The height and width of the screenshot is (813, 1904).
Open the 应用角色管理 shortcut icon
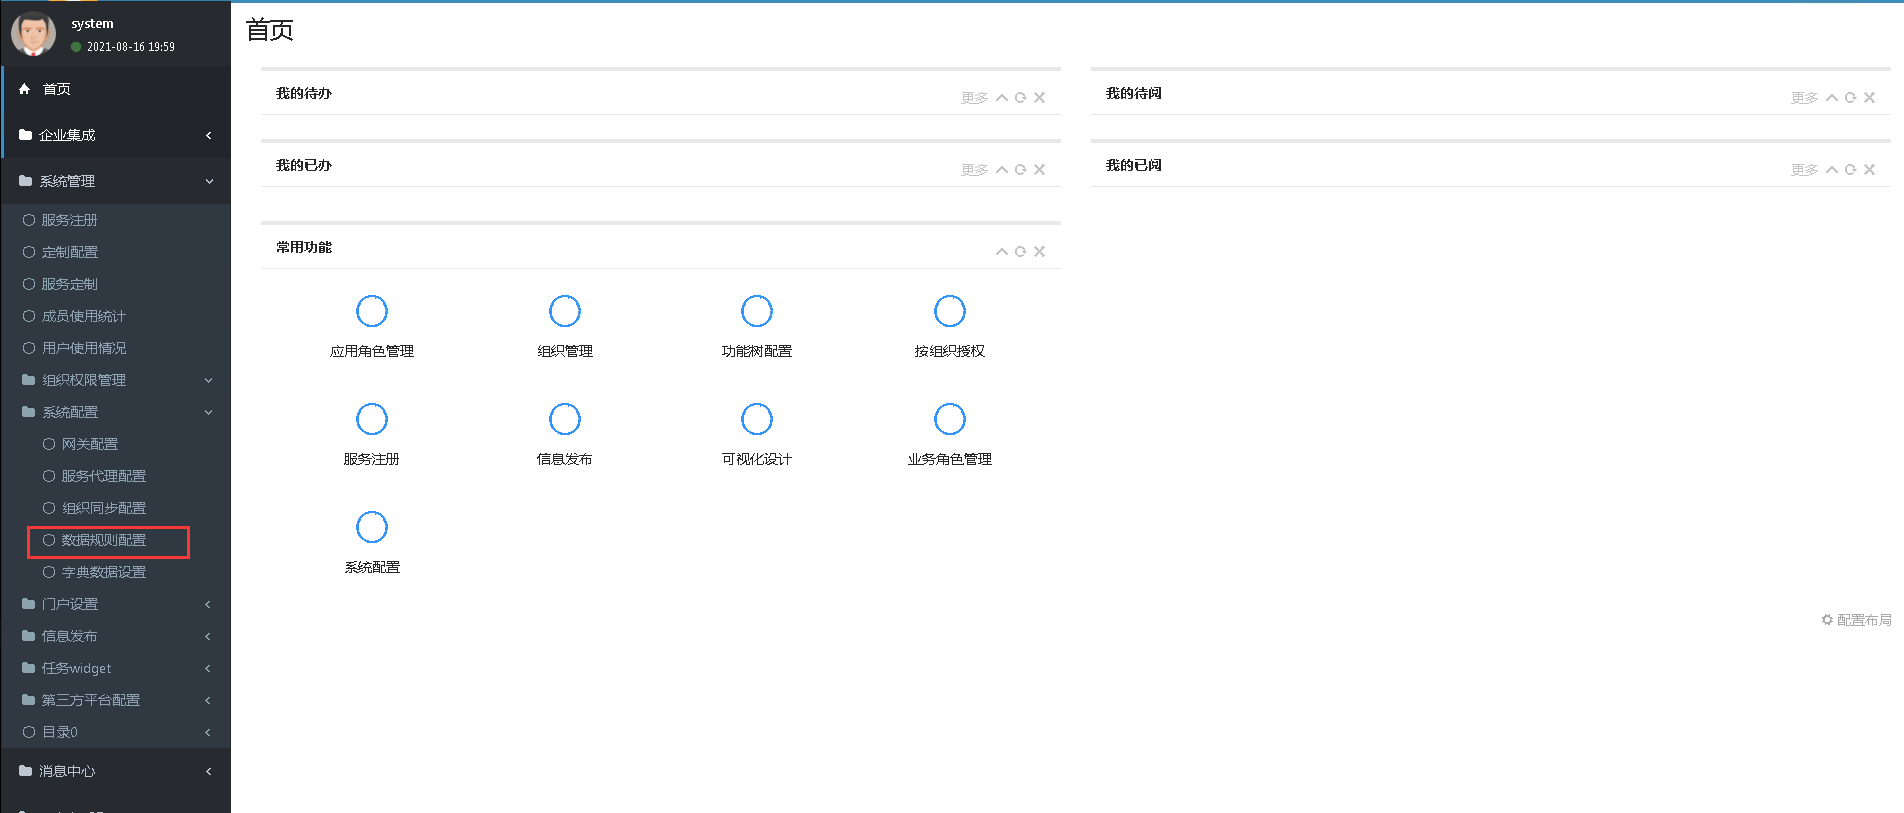(x=372, y=311)
